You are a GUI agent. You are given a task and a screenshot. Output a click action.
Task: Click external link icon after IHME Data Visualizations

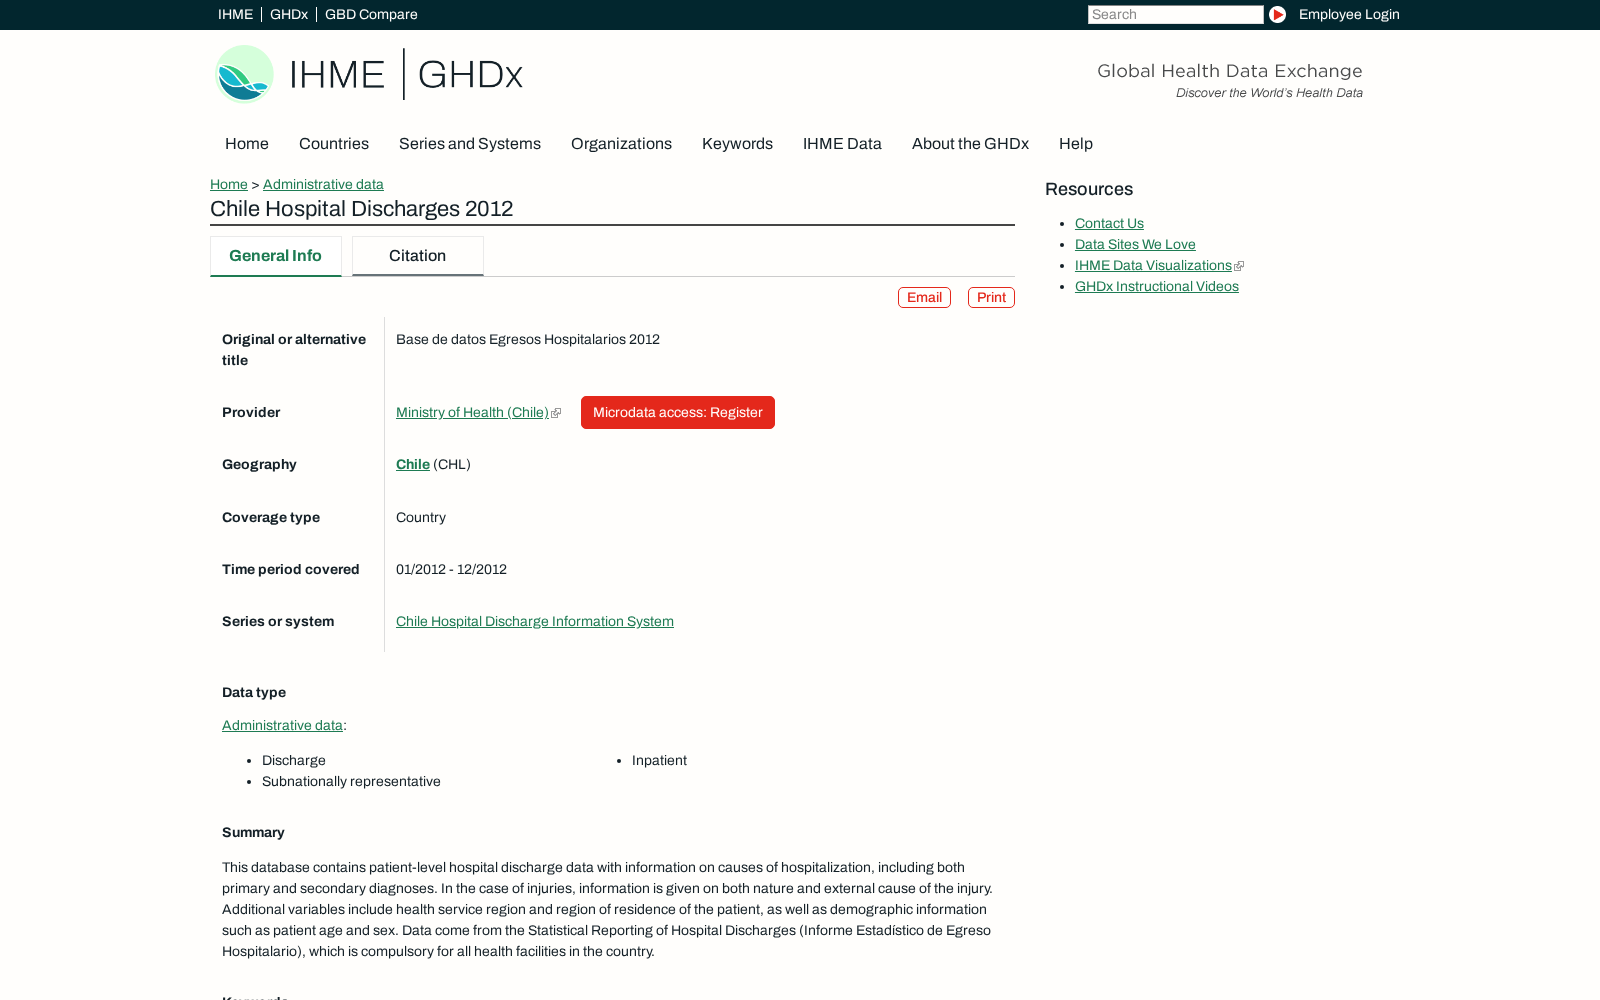tap(1239, 266)
